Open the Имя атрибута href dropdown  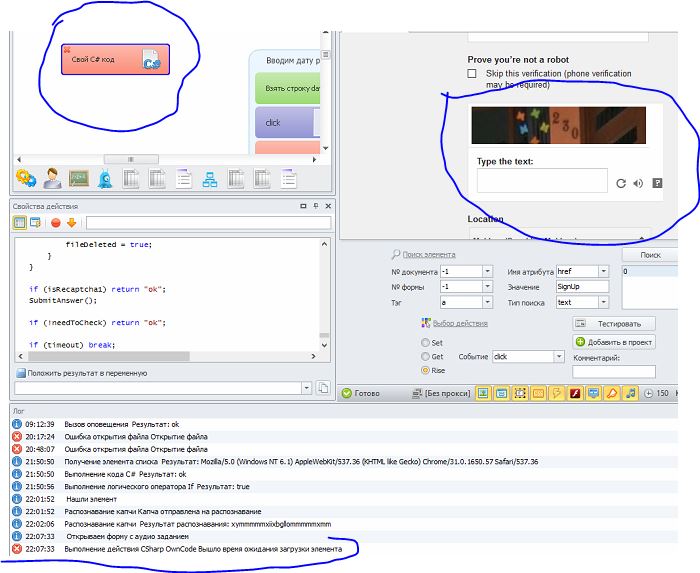pos(604,271)
